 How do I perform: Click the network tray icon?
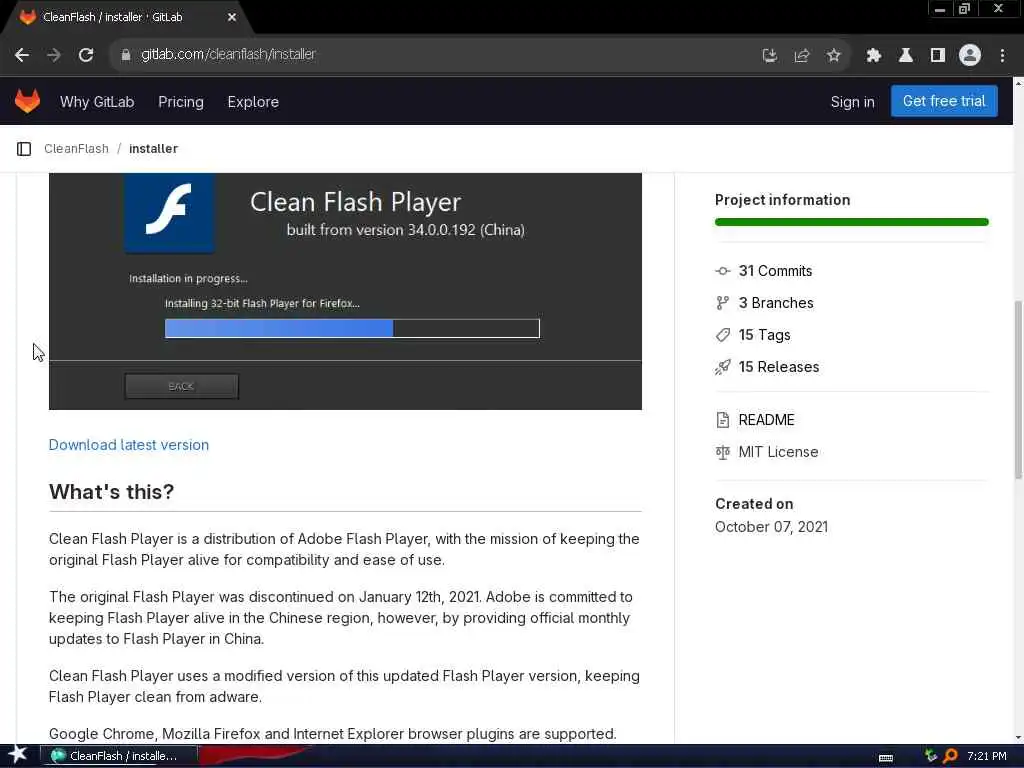[931, 756]
